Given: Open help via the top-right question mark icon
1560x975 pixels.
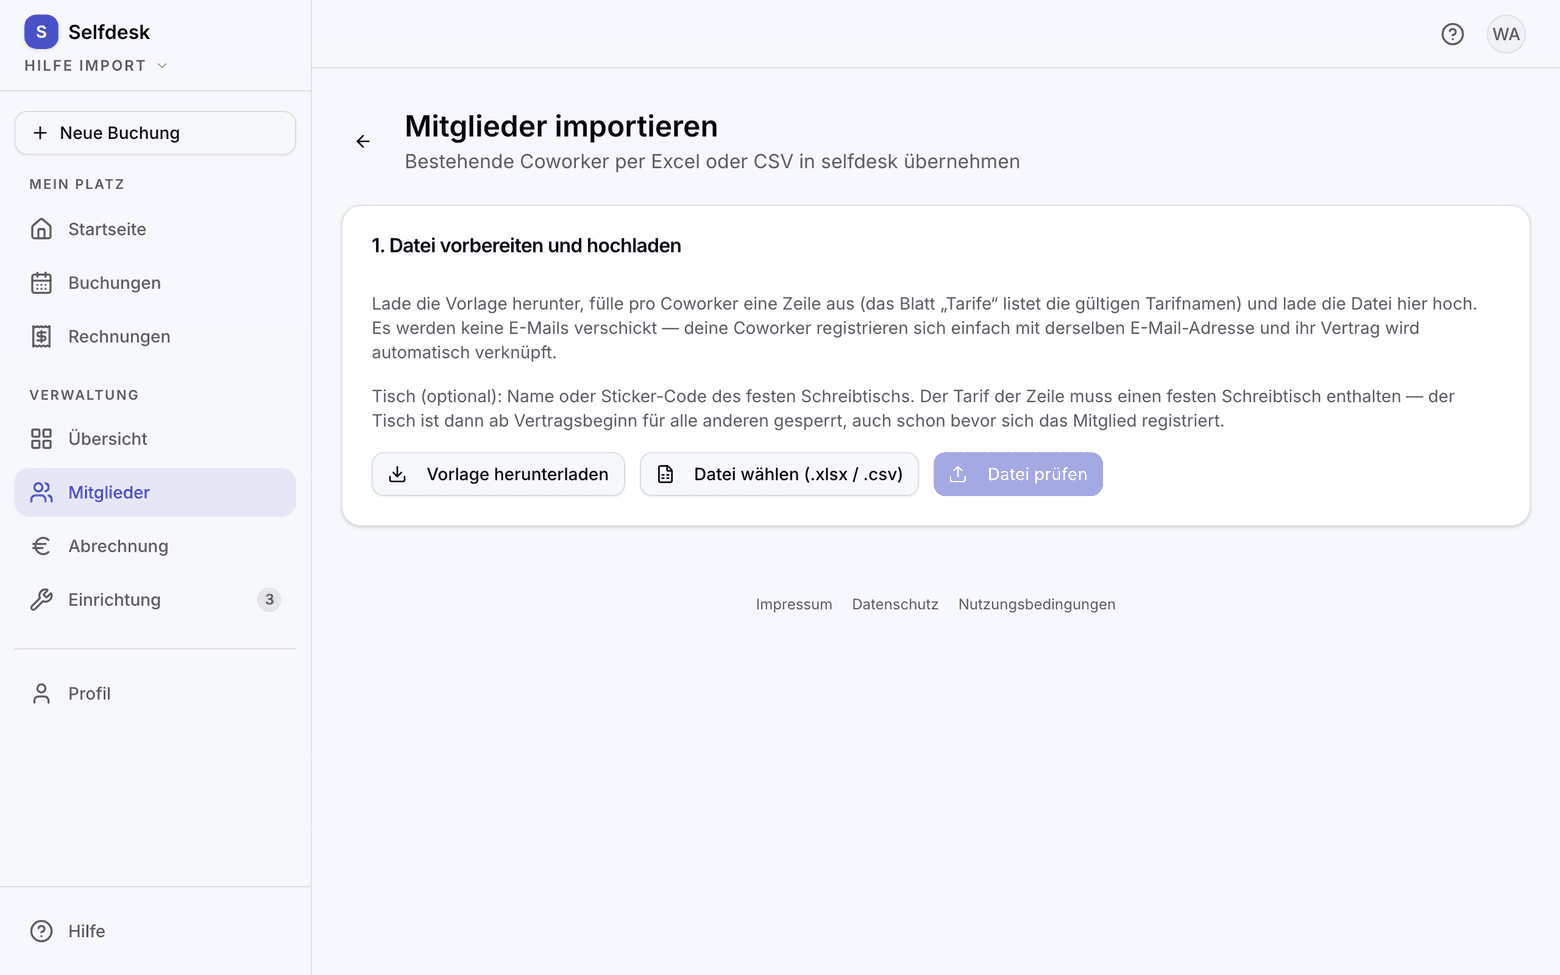Looking at the screenshot, I should [1452, 34].
